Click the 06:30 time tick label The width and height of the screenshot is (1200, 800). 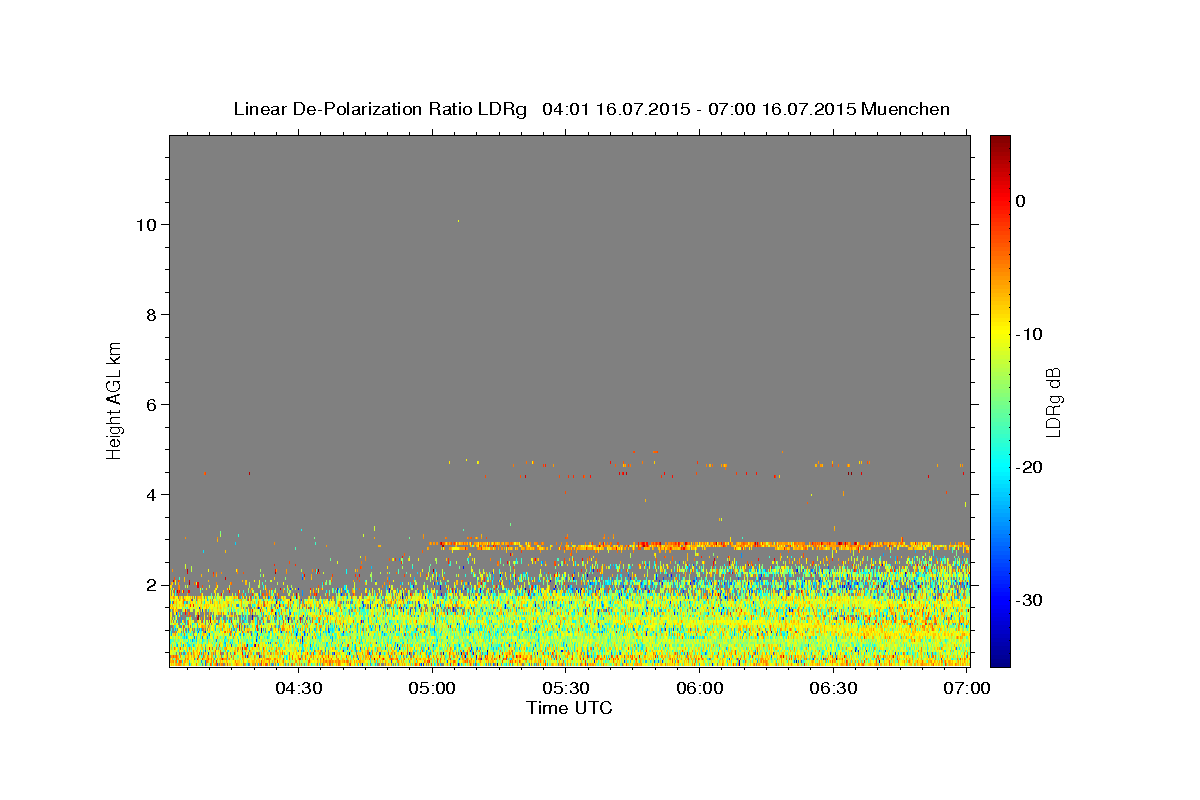point(834,688)
